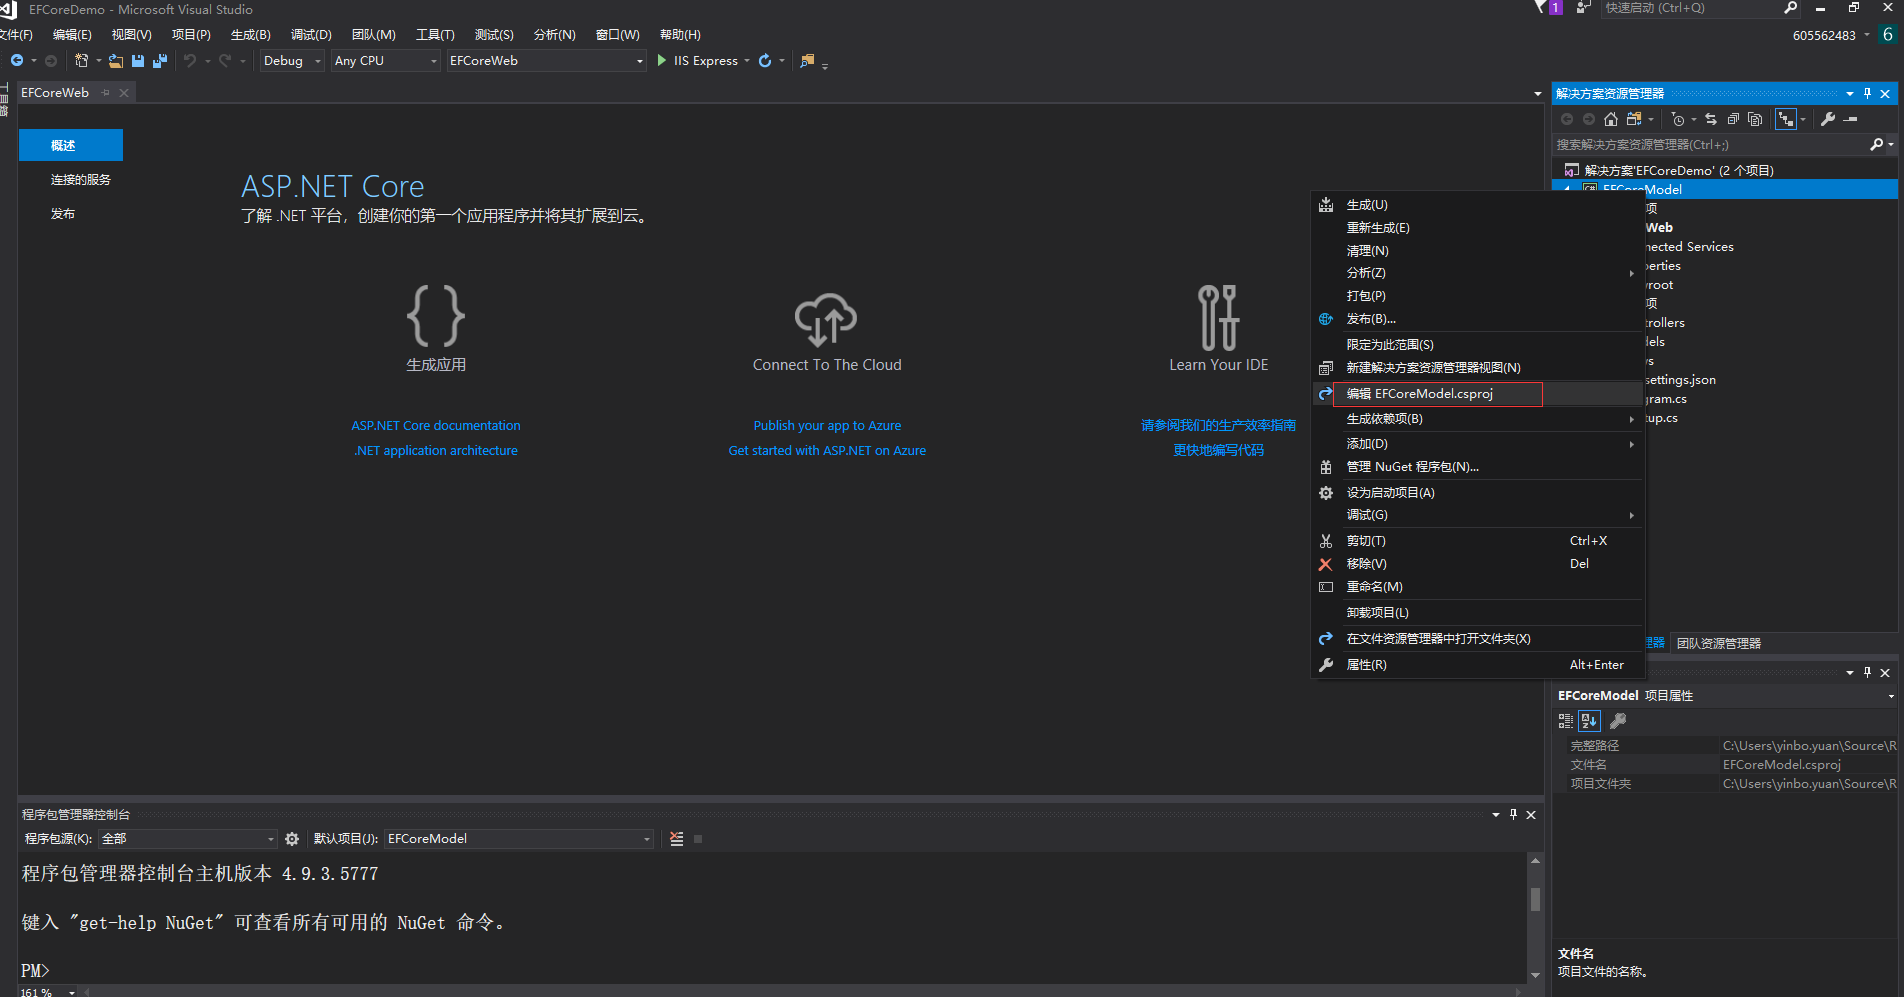
Task: Open the package source 全部 dropdown
Action: click(x=188, y=839)
